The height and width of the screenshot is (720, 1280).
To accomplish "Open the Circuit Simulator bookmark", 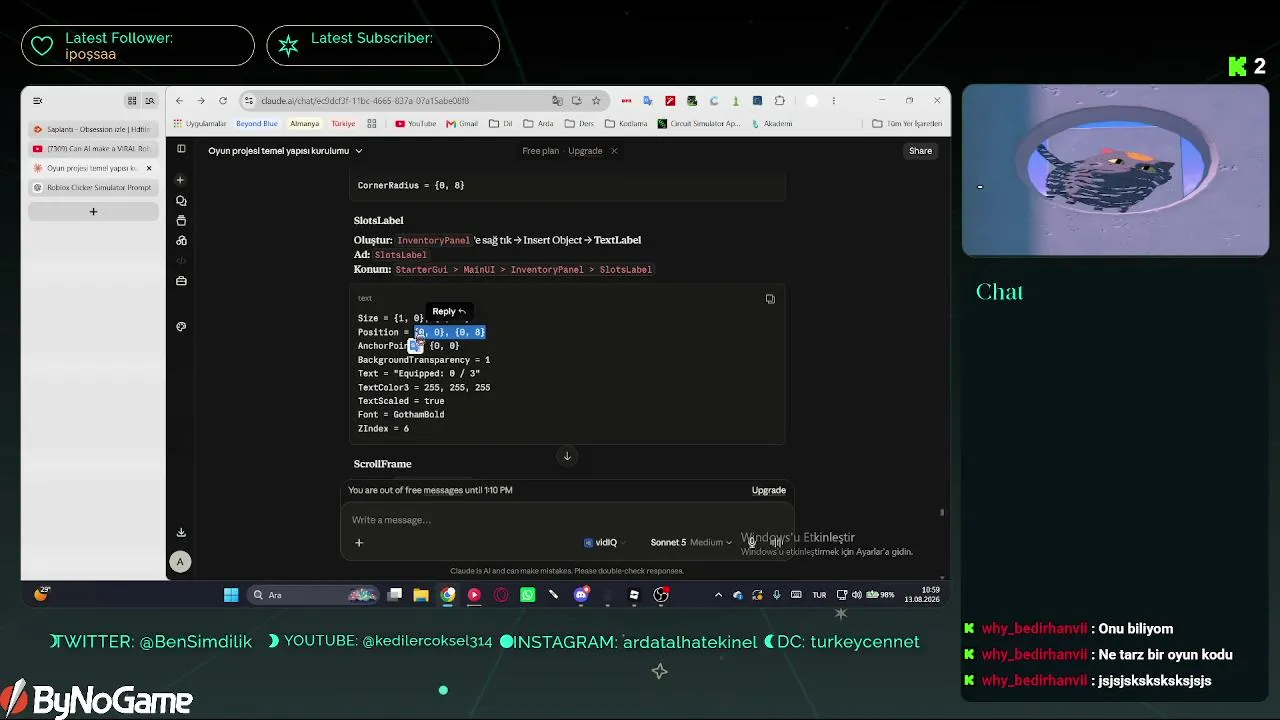I will pyautogui.click(x=699, y=124).
